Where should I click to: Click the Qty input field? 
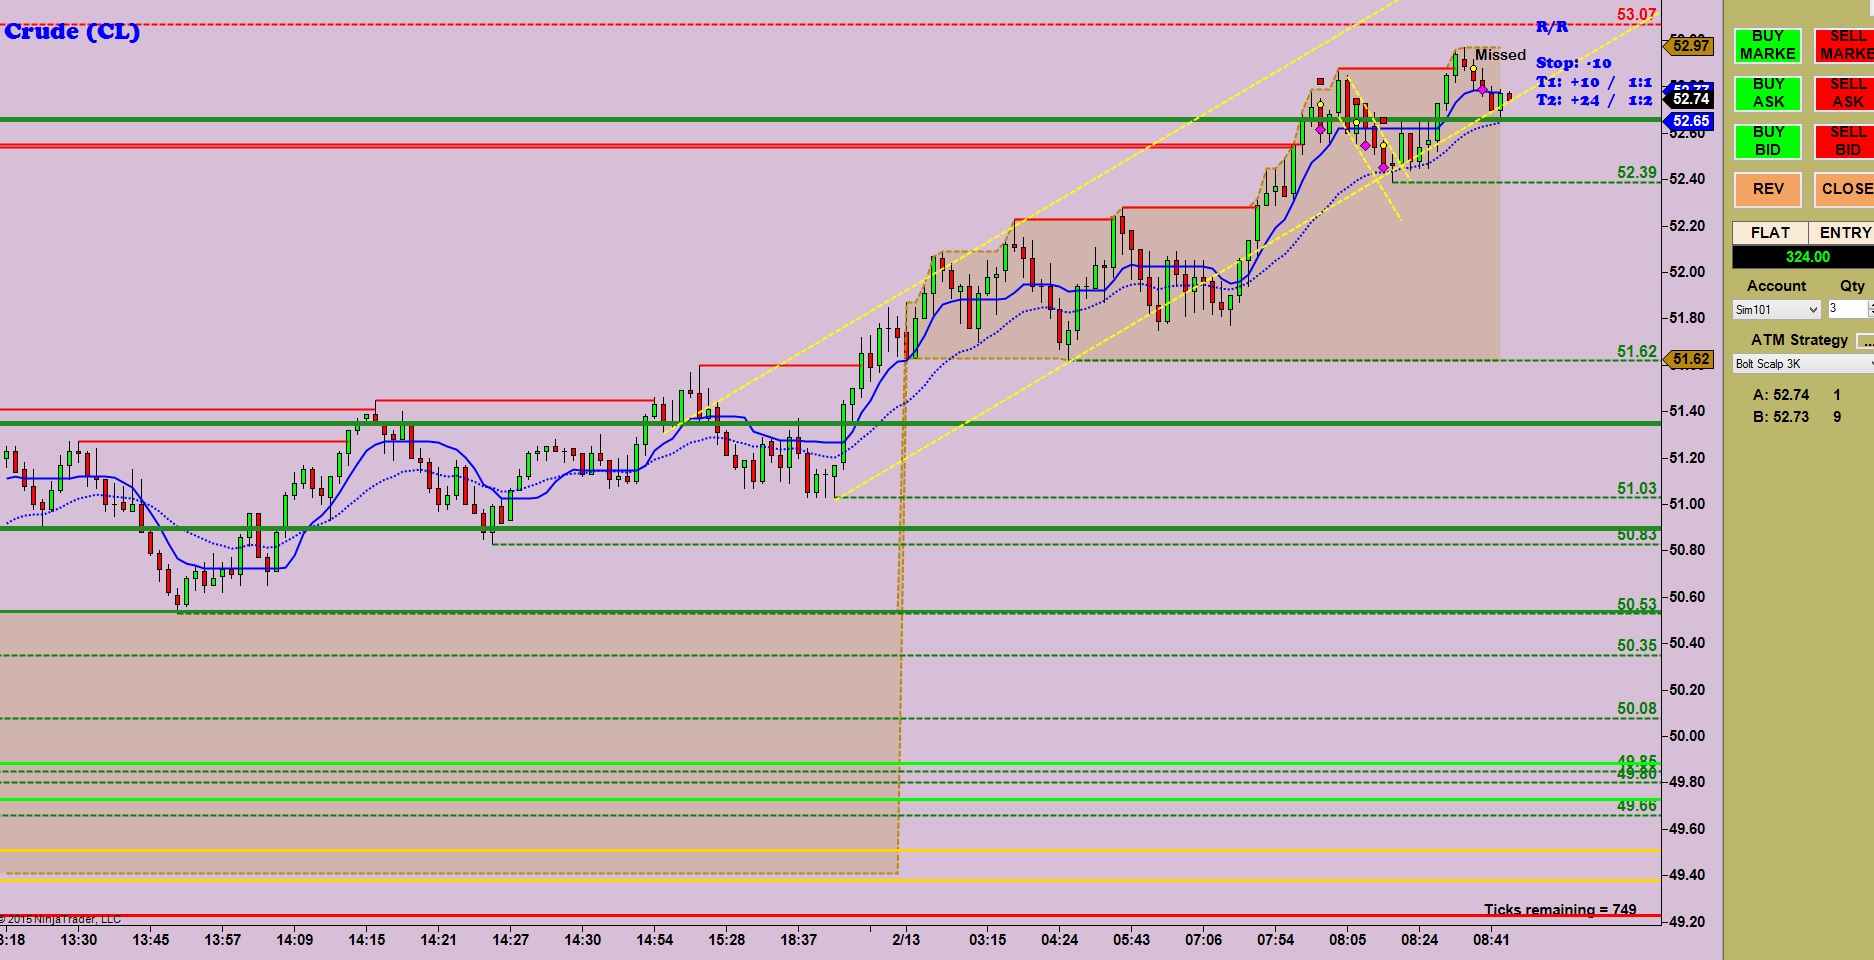point(1847,309)
